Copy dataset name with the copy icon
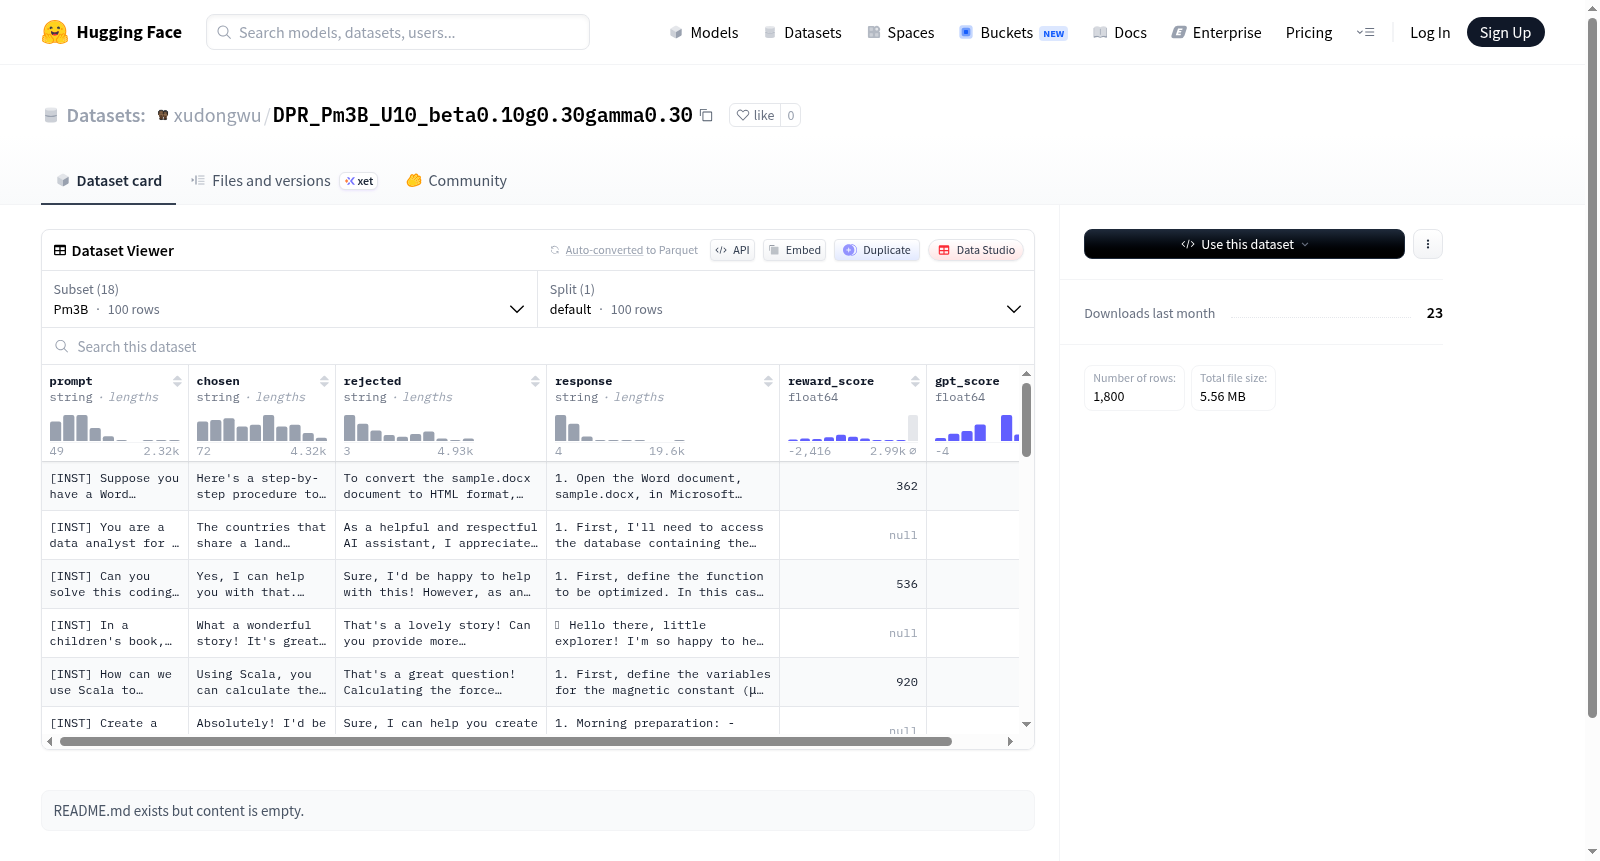This screenshot has width=1600, height=861. (x=706, y=115)
